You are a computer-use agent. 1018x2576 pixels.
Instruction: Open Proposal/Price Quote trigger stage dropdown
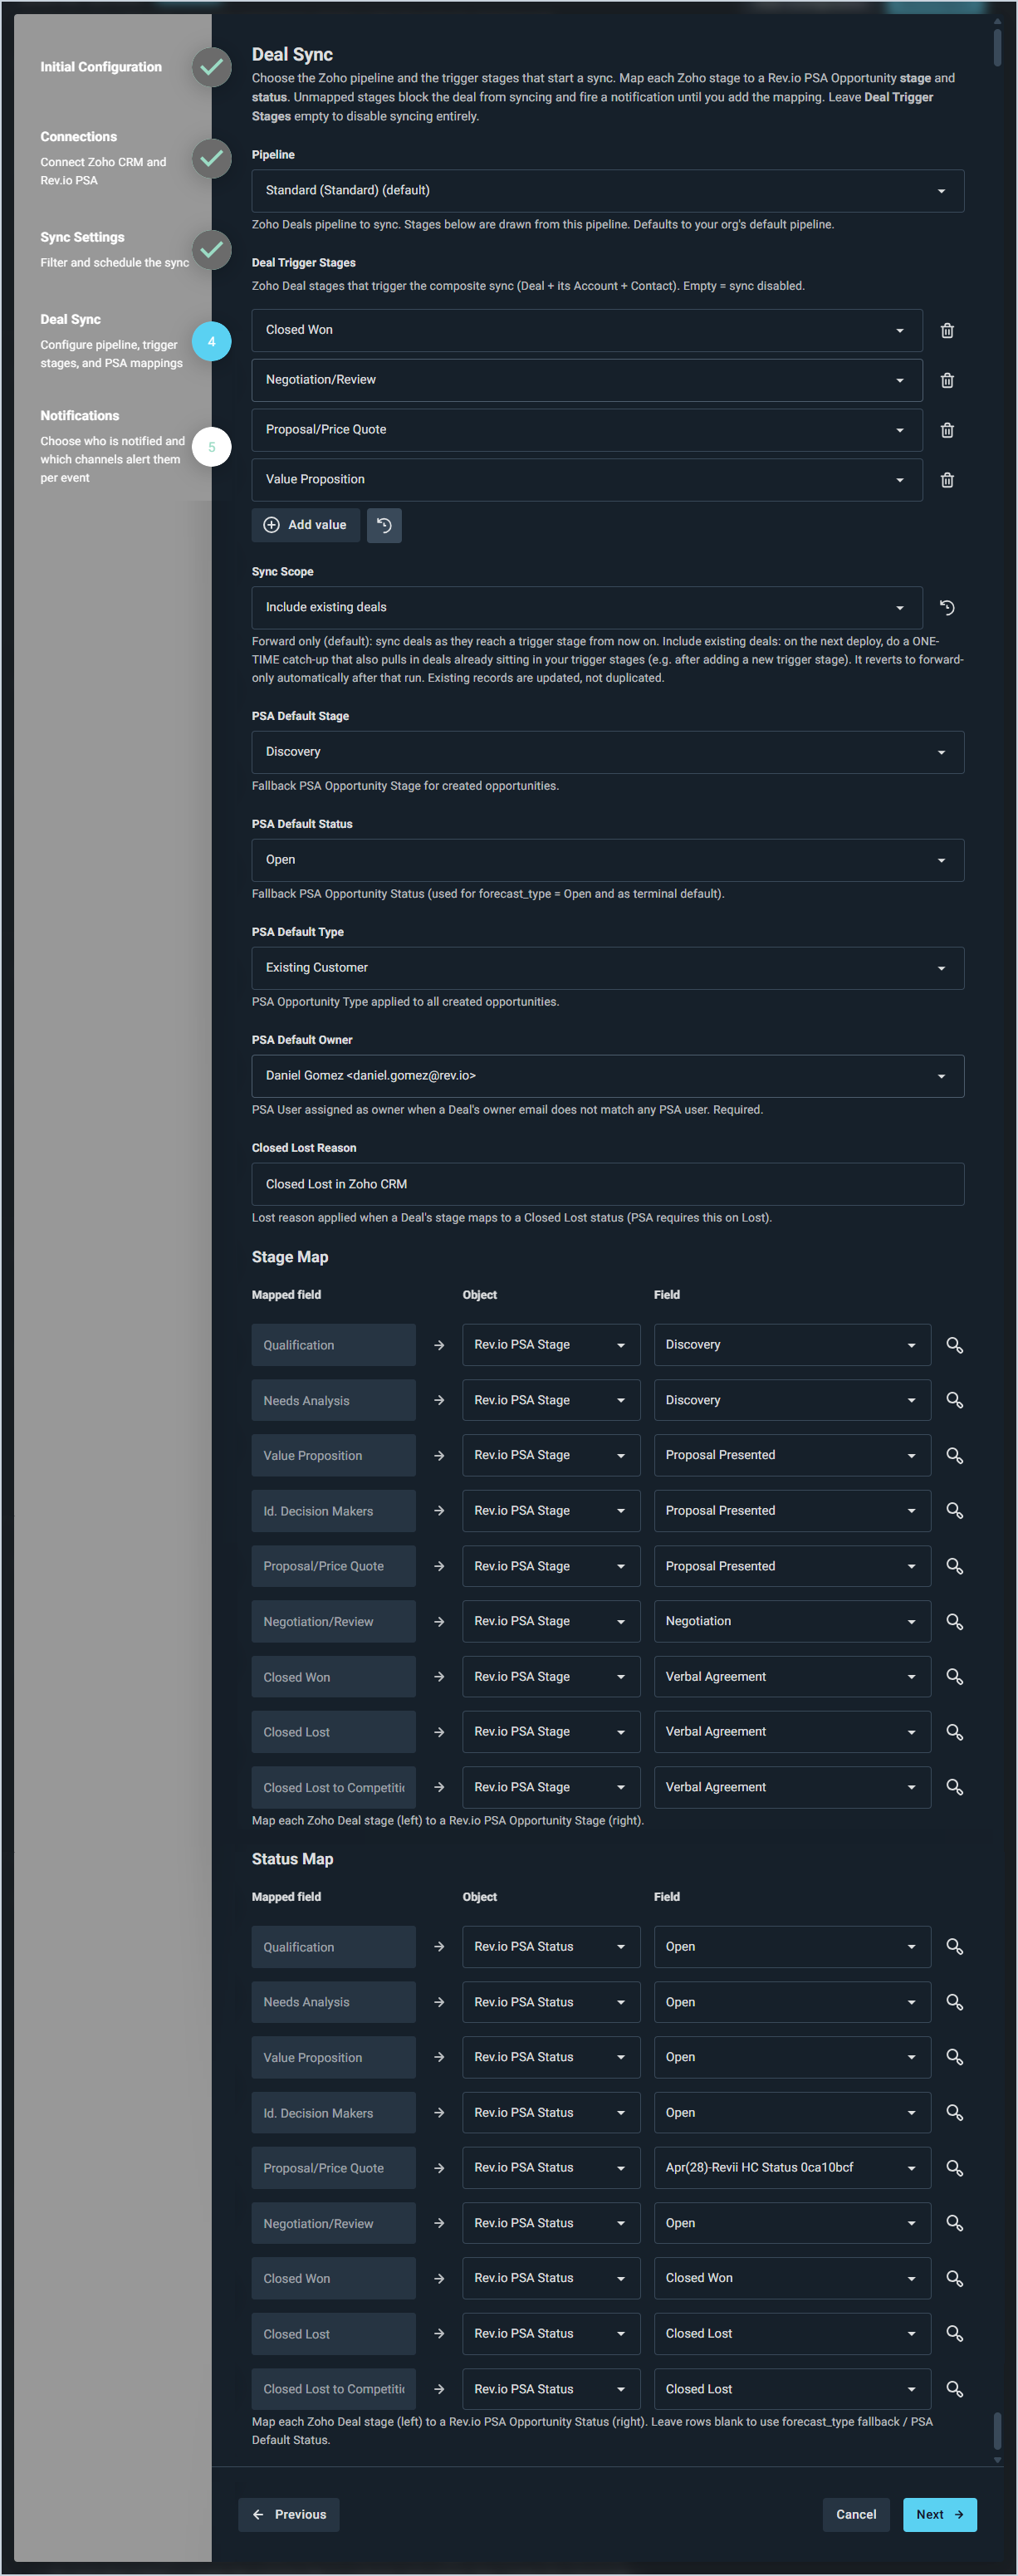587,430
